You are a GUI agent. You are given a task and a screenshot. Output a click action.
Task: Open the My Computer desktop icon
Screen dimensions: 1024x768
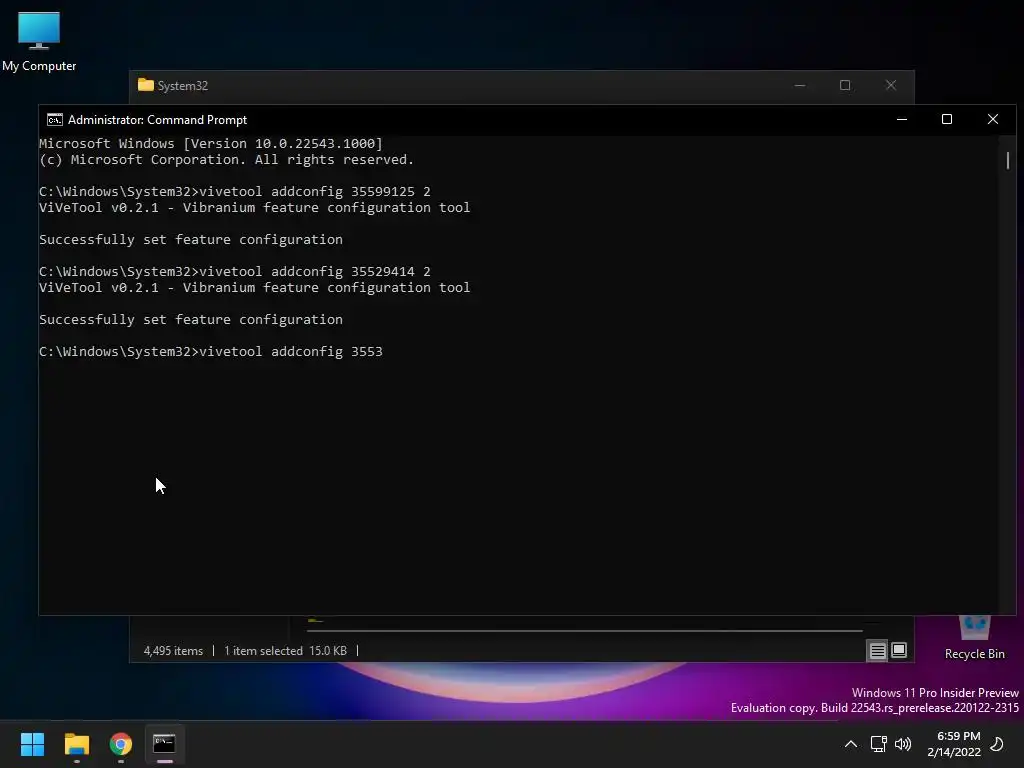tap(39, 40)
